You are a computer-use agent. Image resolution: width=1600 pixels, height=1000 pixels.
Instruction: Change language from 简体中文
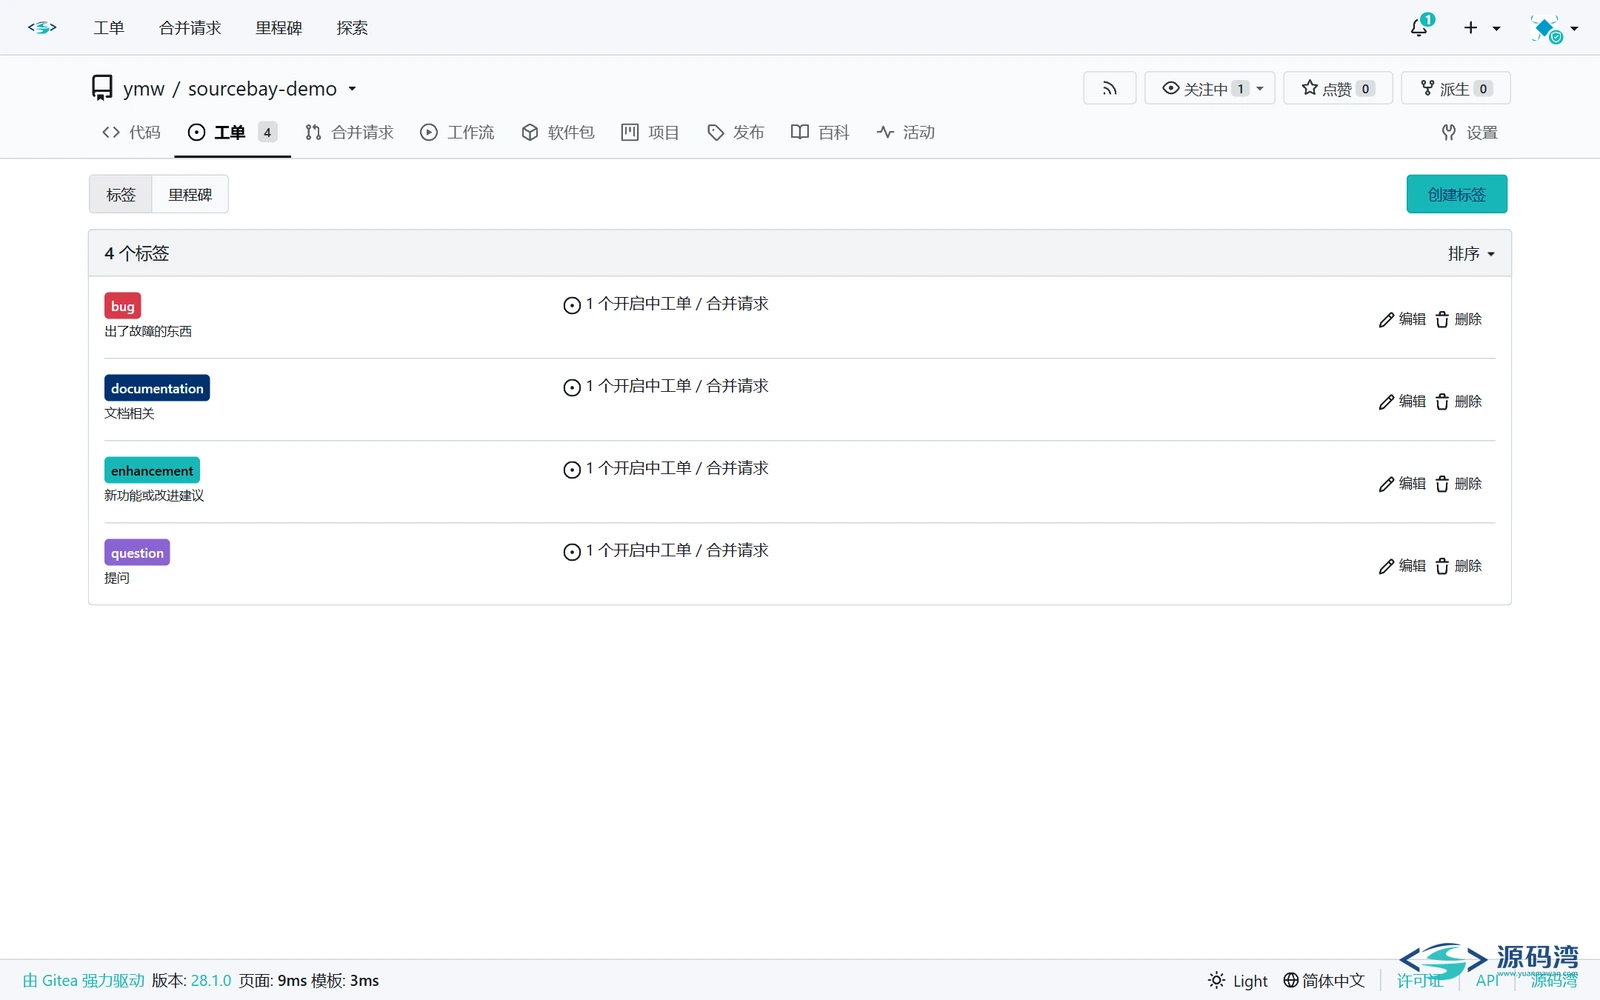(x=1324, y=980)
